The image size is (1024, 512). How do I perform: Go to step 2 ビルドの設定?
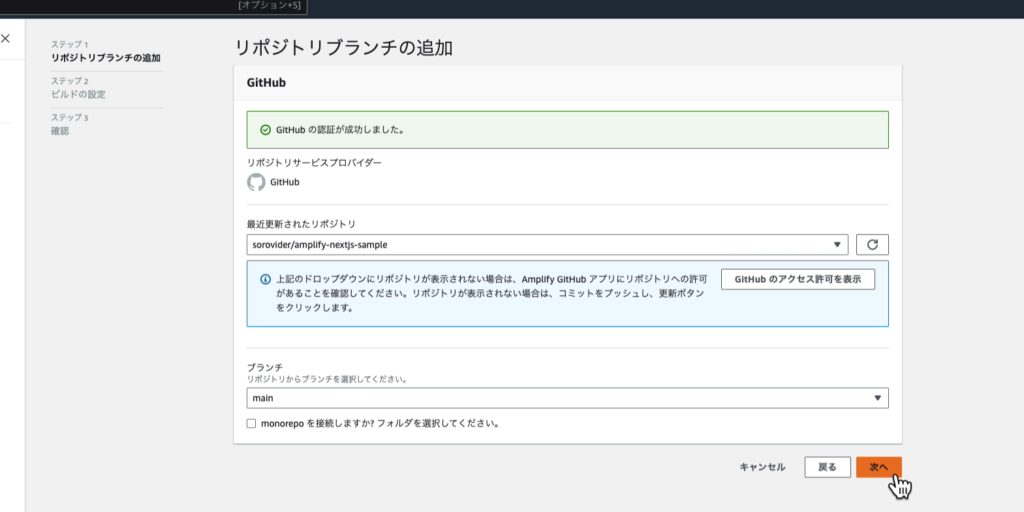point(78,94)
